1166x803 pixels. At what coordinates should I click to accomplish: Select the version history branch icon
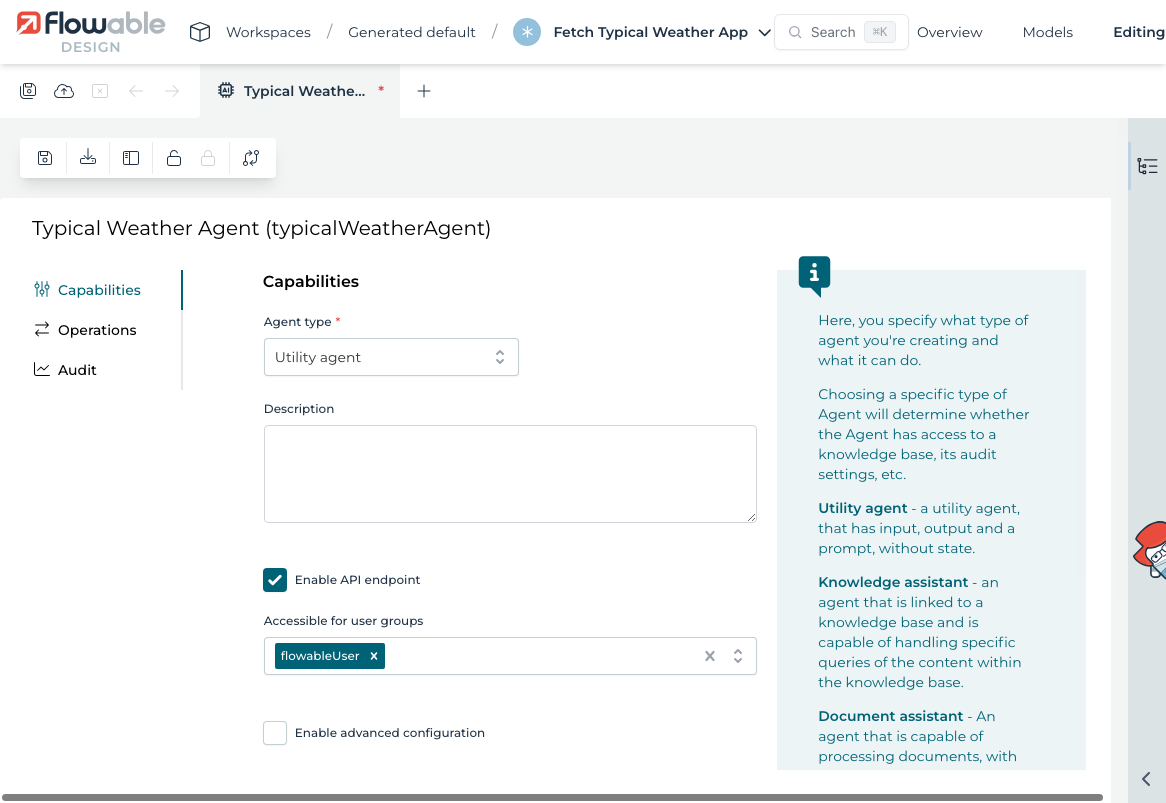coord(251,157)
